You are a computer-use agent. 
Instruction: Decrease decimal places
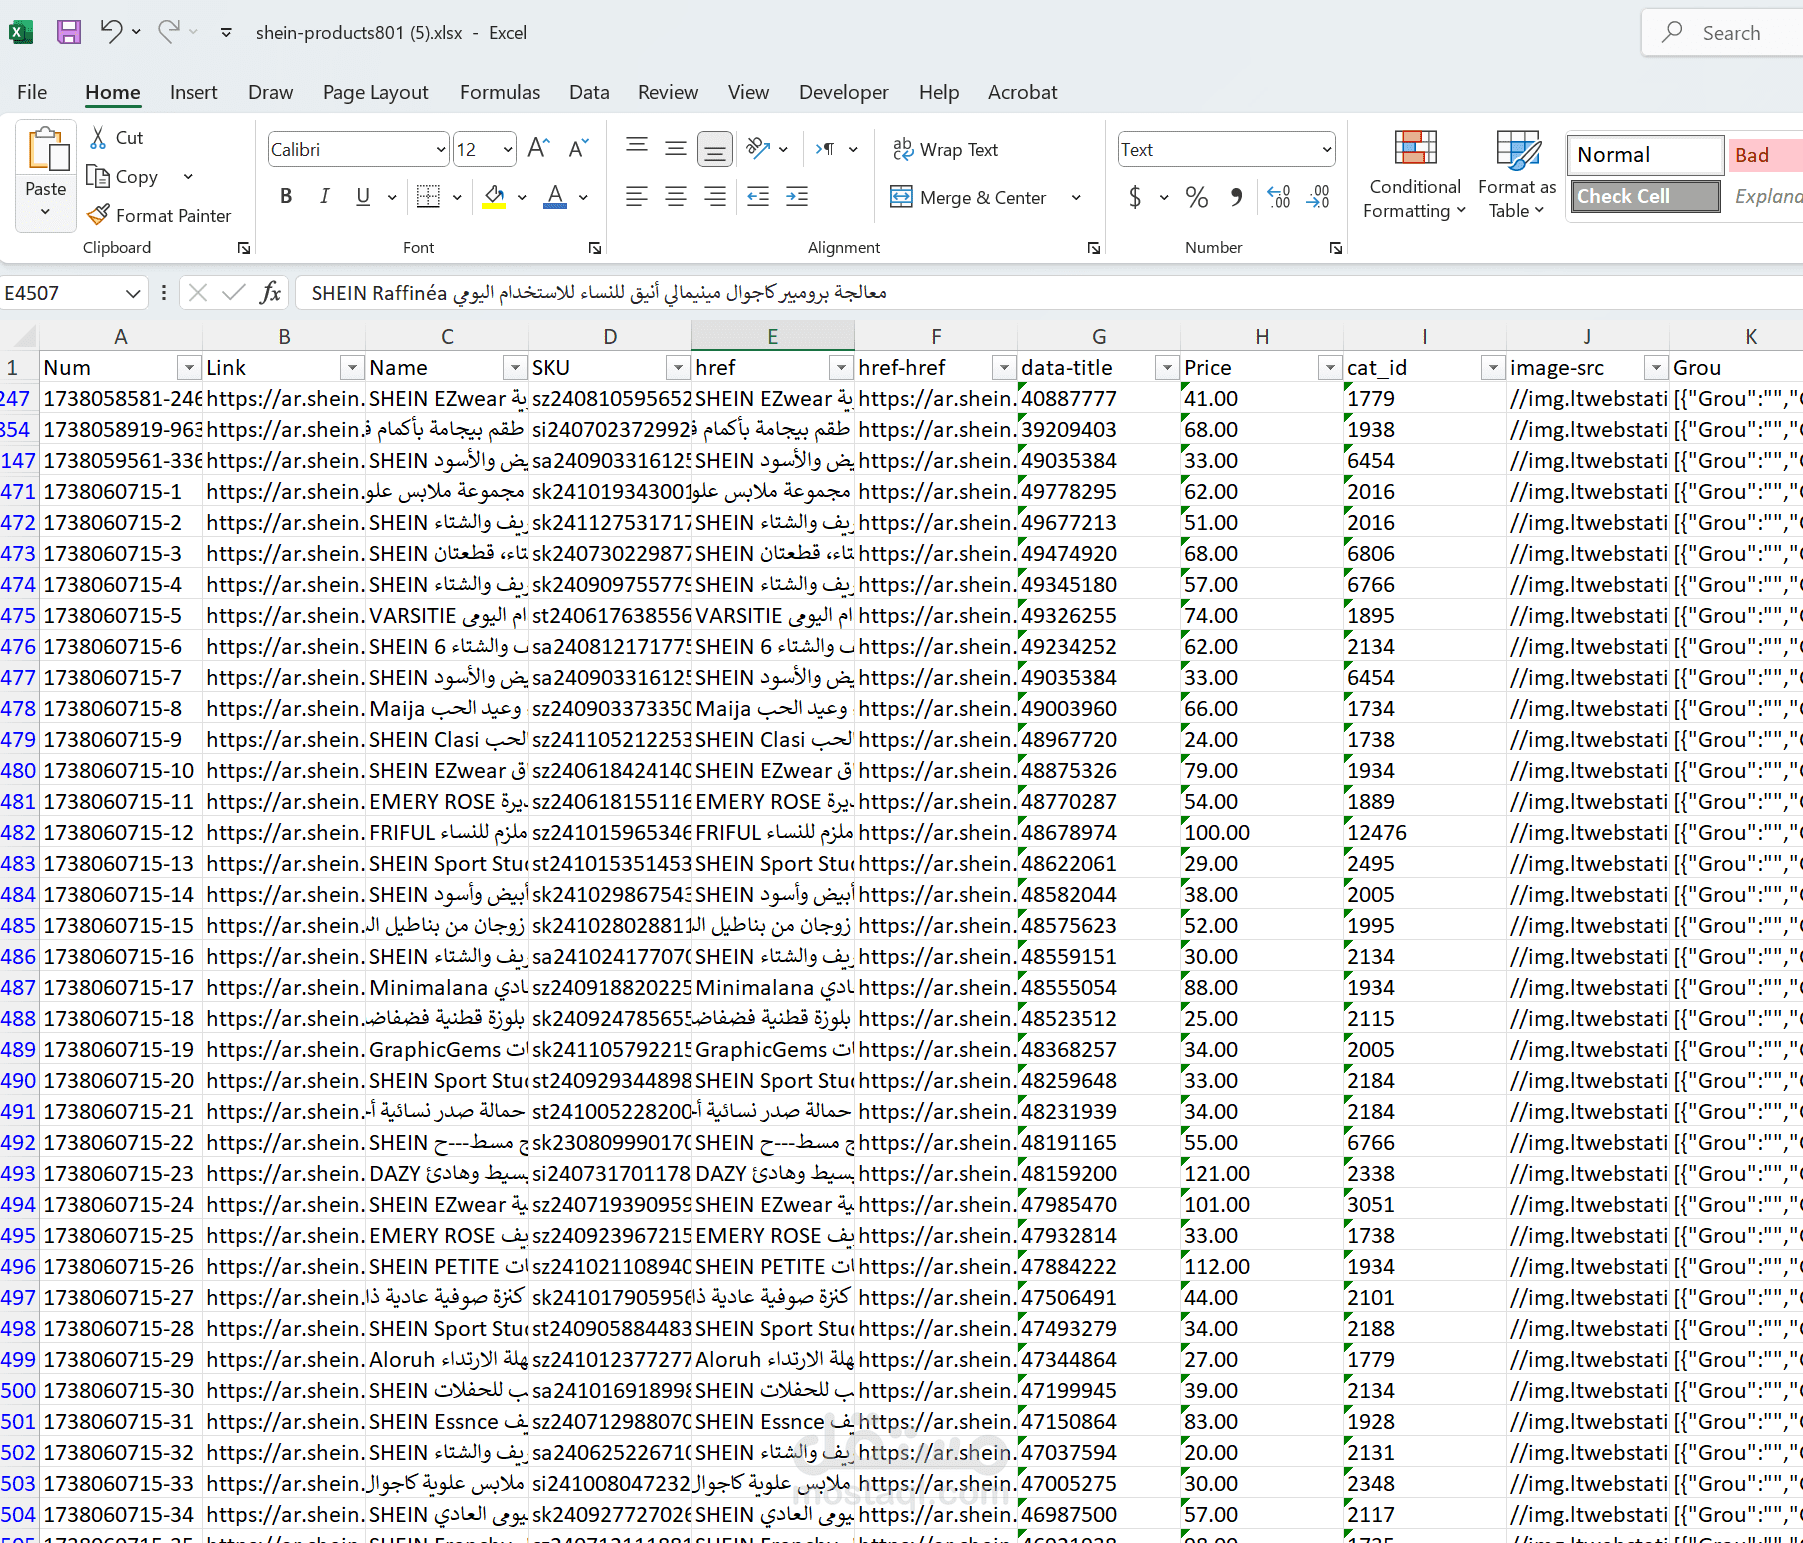pos(1319,197)
